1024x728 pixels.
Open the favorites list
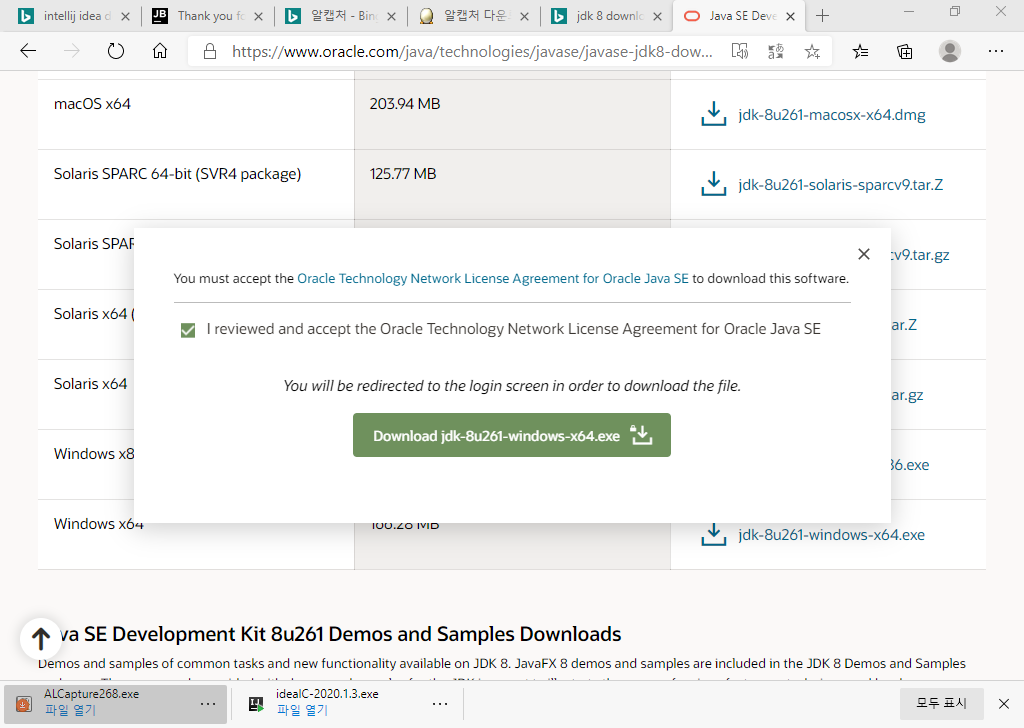point(860,52)
